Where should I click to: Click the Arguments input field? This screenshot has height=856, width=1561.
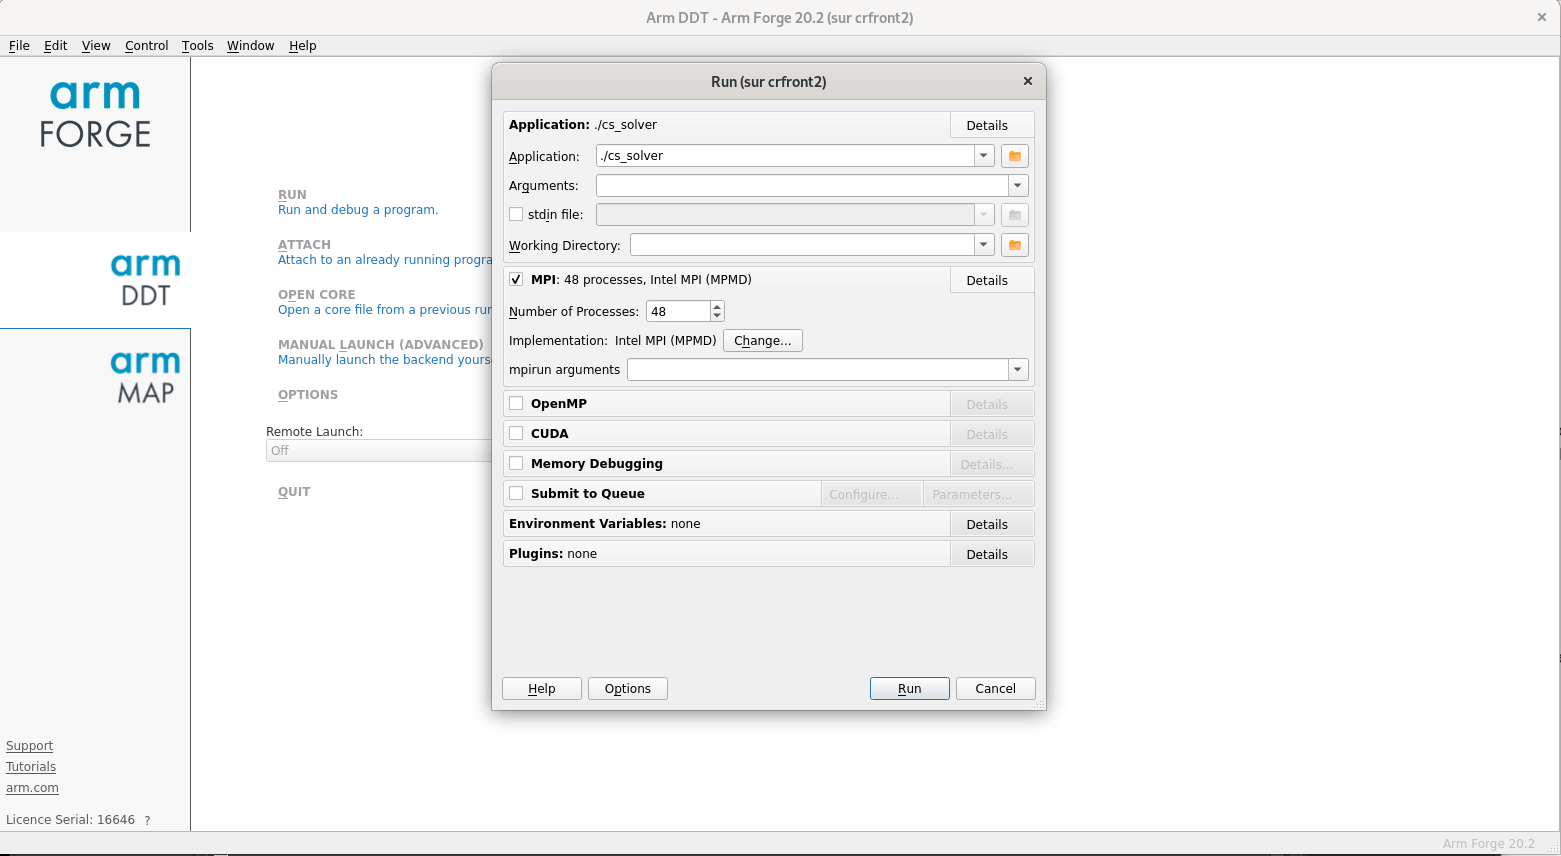[x=802, y=186]
